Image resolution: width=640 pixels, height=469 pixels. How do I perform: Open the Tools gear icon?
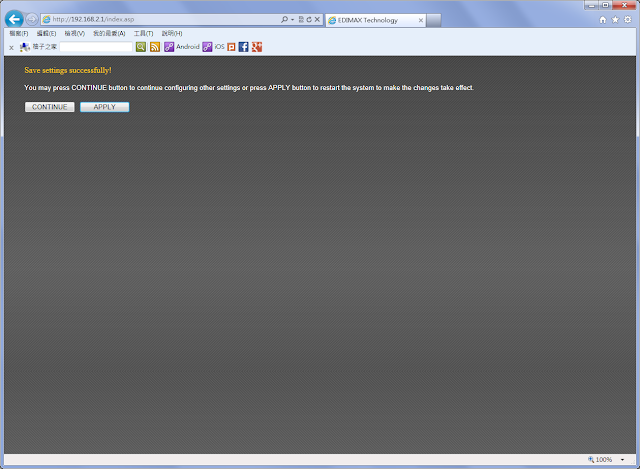pos(628,20)
